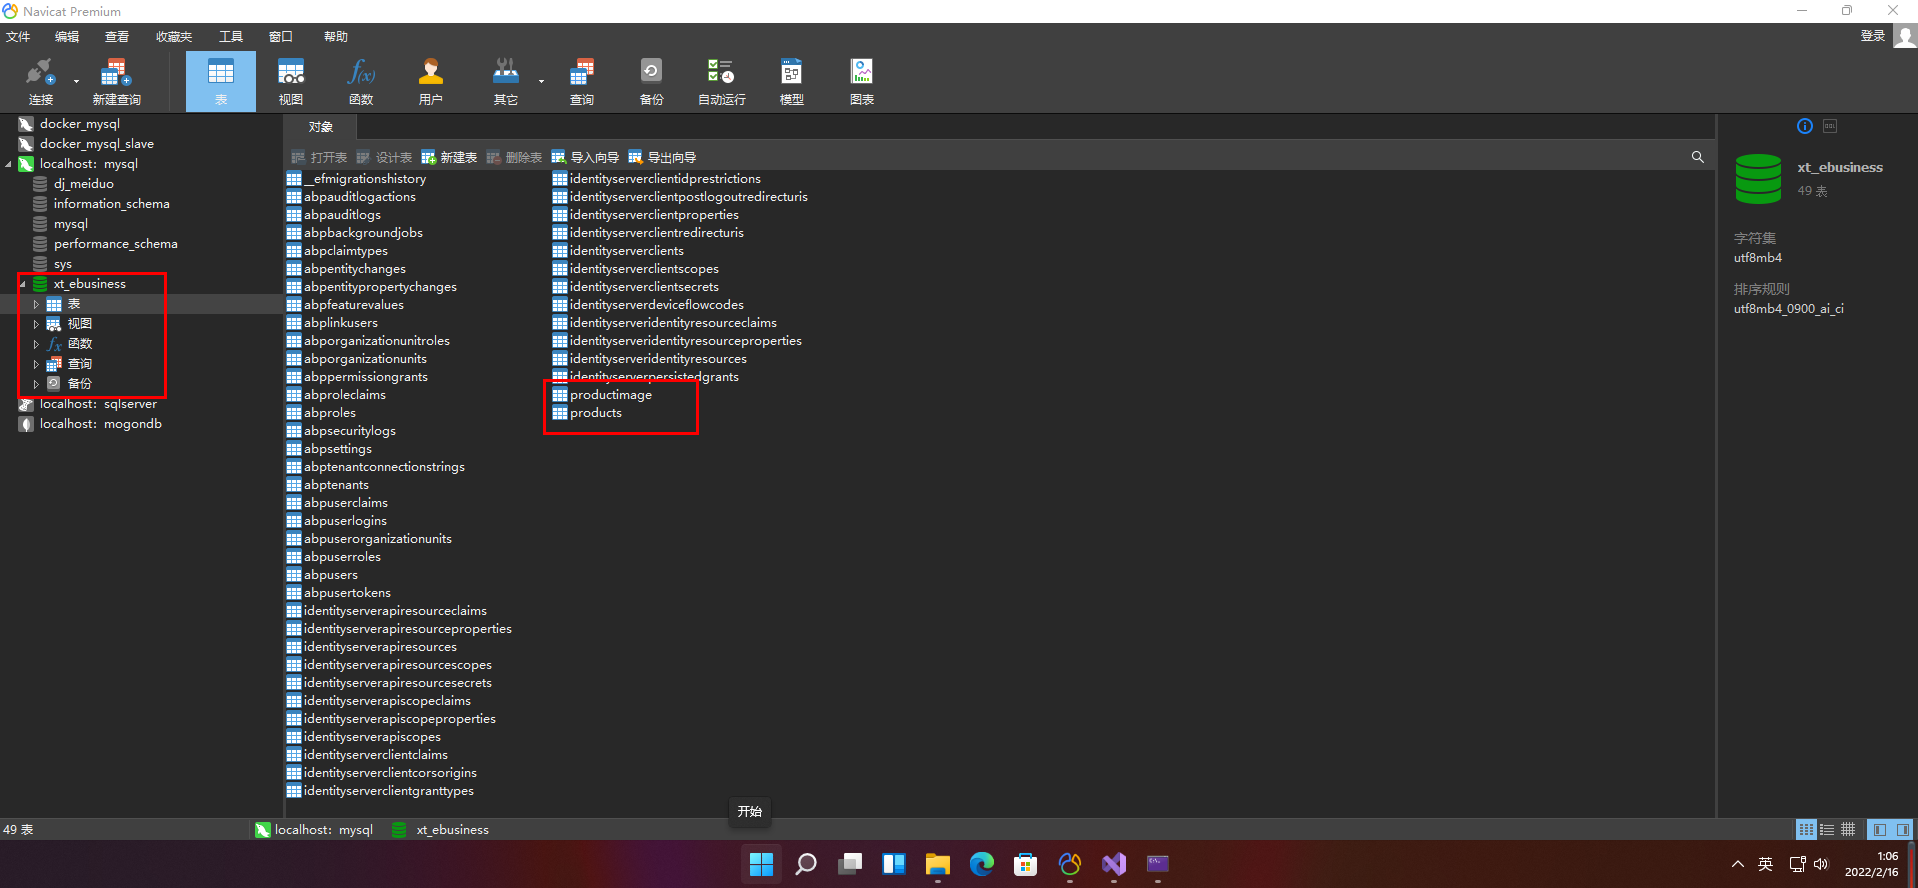
Task: Click 打开表 open table button
Action: (x=319, y=157)
